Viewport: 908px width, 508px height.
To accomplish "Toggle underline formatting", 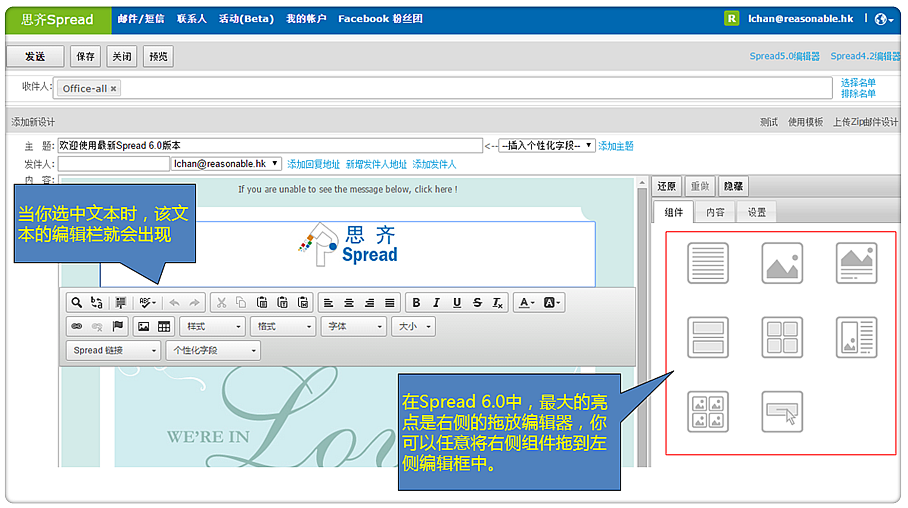I will click(x=457, y=302).
